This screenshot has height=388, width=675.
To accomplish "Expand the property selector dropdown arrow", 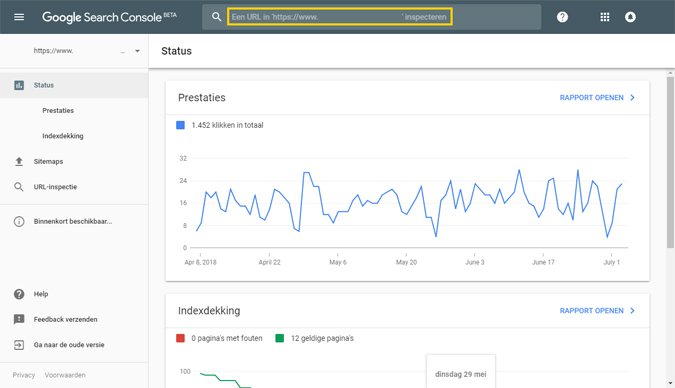I will tap(137, 51).
